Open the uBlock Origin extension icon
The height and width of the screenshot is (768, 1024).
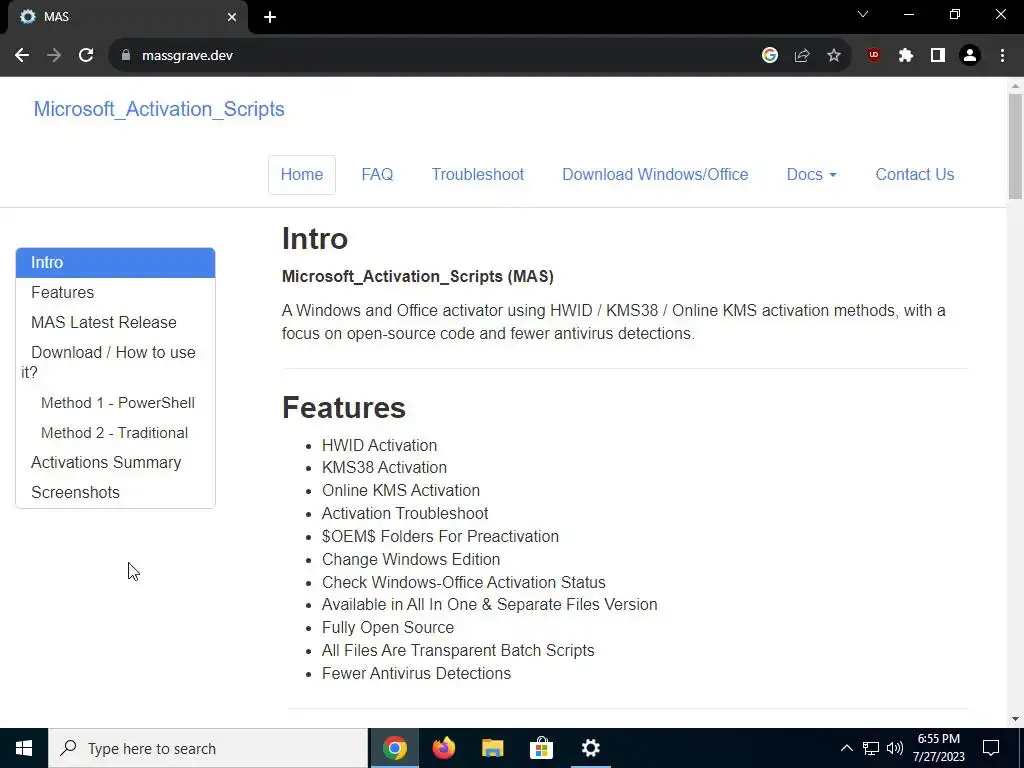874,56
